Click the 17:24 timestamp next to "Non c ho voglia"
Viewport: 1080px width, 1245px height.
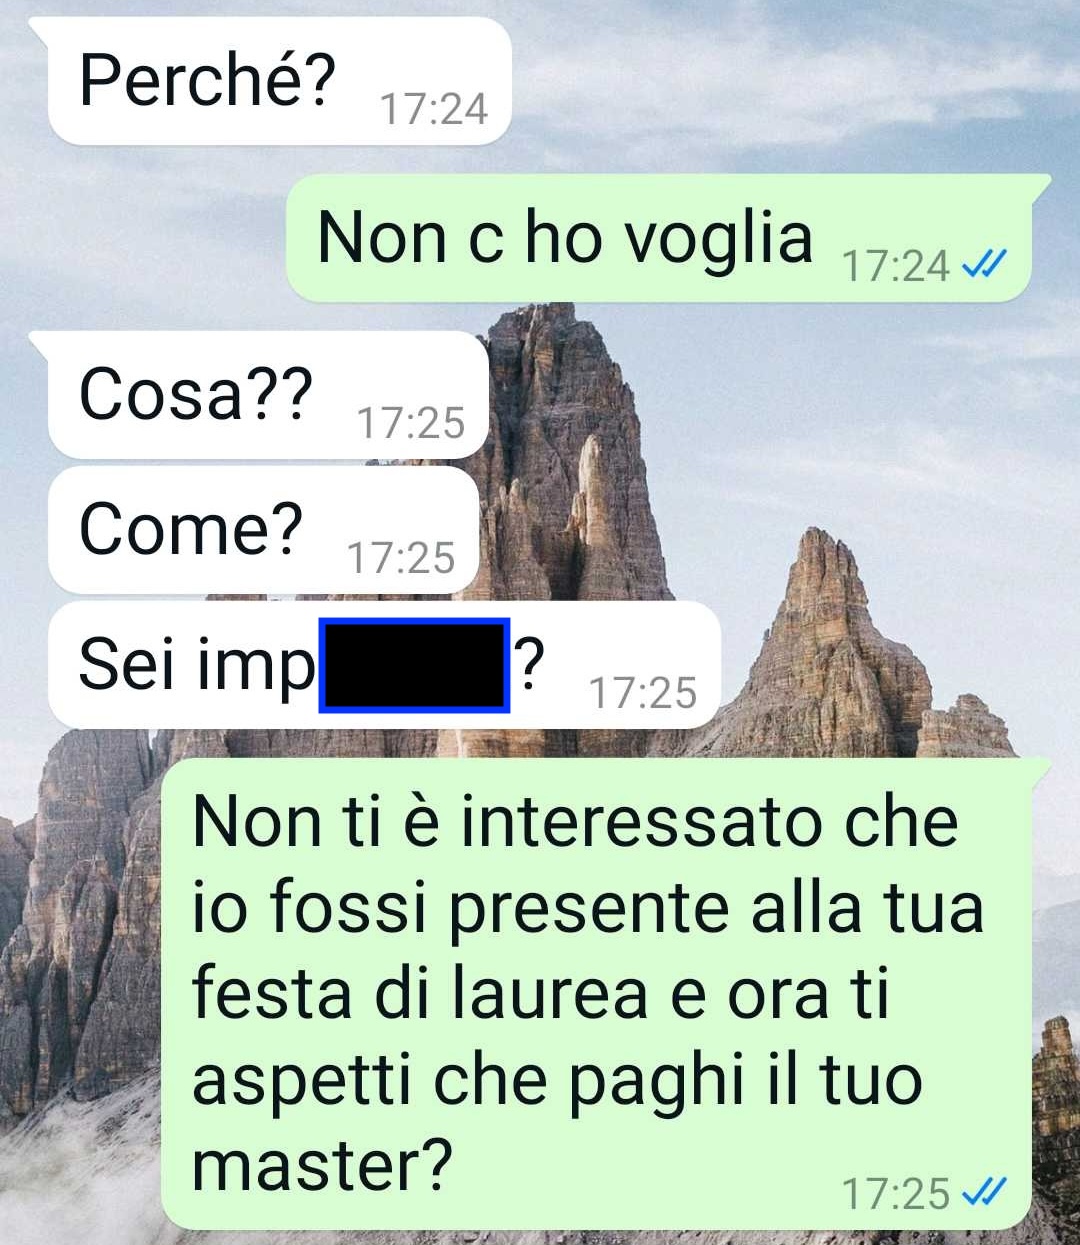pos(896,266)
